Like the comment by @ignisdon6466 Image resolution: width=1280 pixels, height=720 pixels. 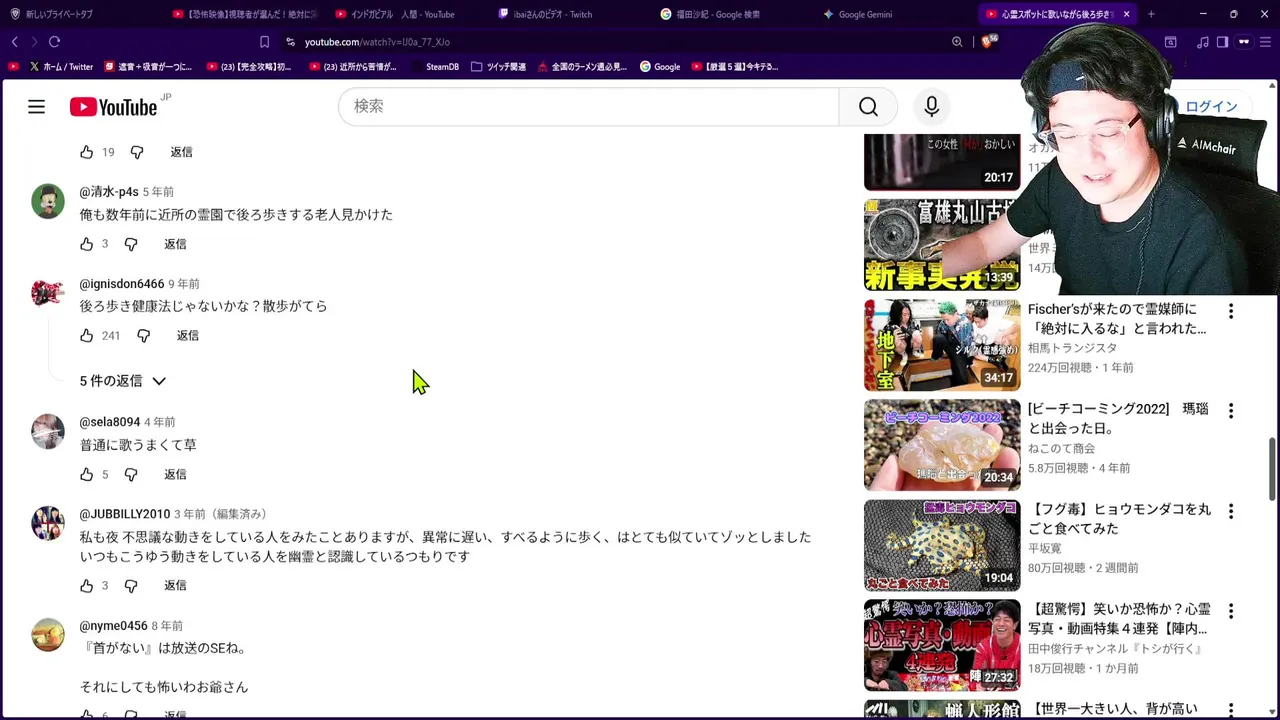[87, 336]
